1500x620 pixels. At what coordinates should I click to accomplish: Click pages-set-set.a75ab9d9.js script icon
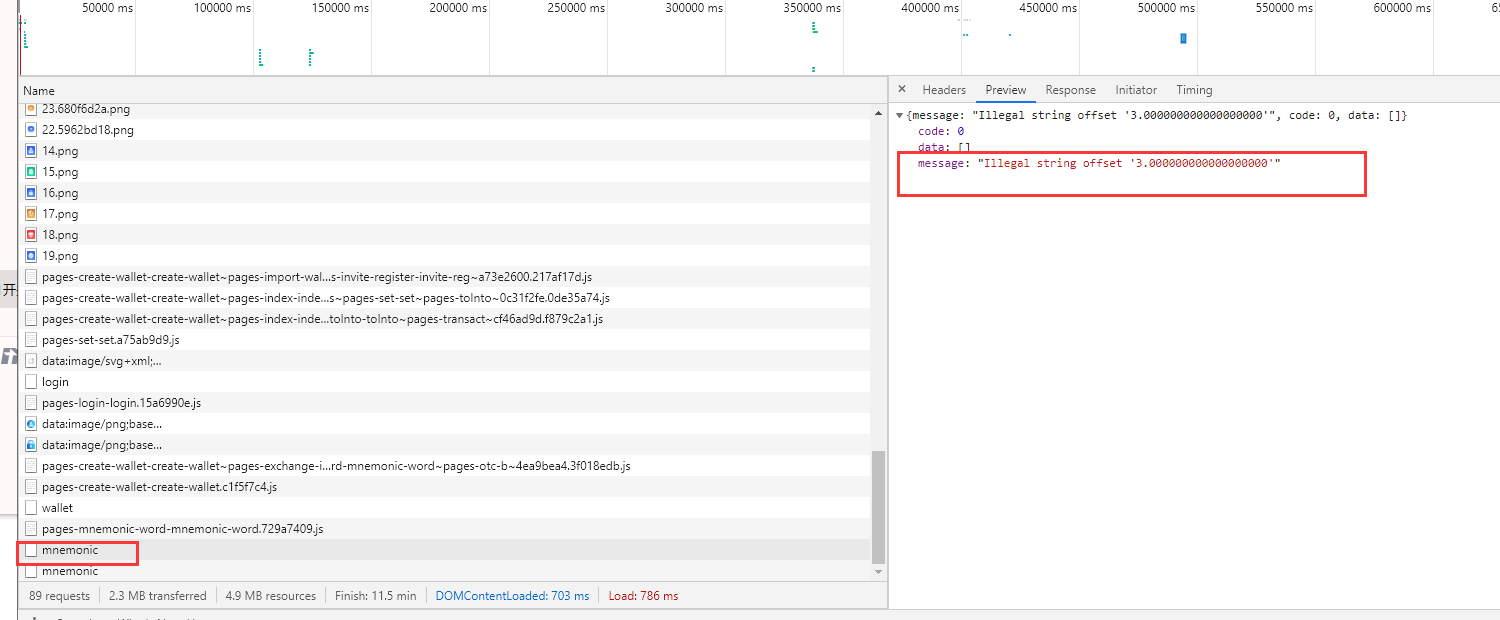point(31,340)
